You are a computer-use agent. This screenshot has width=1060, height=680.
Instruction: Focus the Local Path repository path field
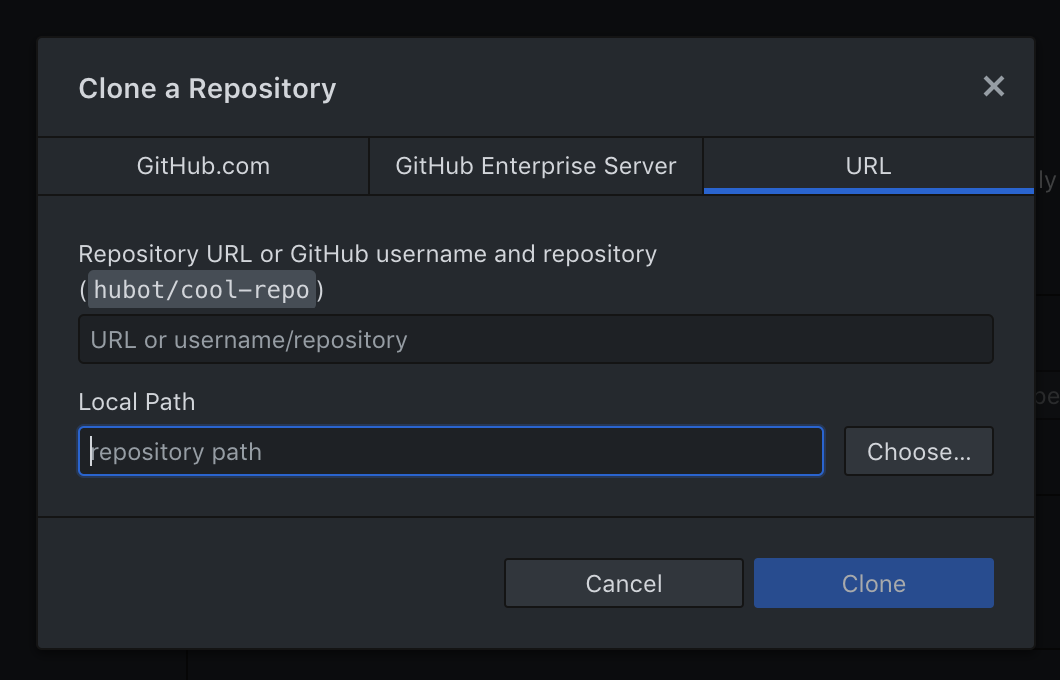(x=450, y=451)
